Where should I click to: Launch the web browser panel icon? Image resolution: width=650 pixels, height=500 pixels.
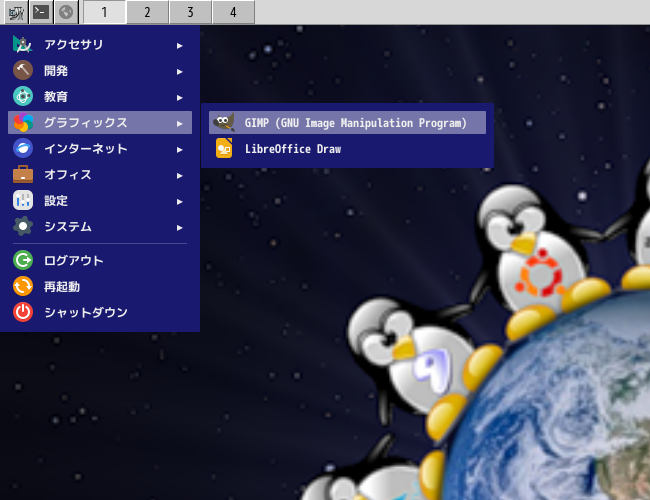66,12
